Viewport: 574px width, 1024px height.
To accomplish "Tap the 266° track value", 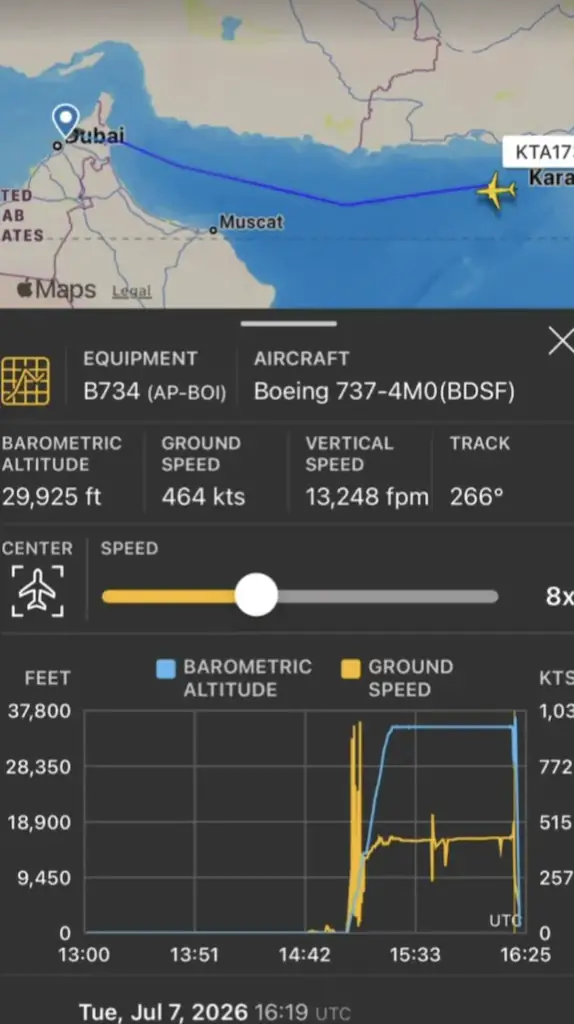I will (477, 497).
